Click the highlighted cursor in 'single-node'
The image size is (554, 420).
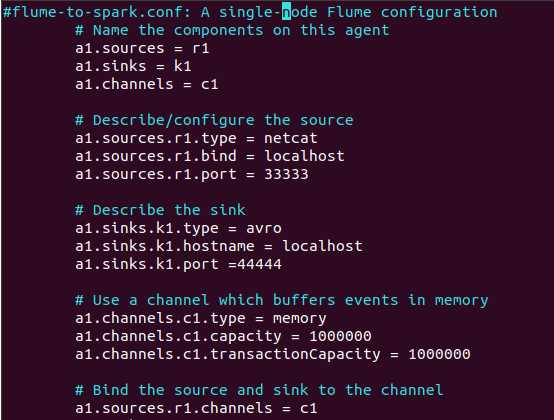(x=286, y=12)
